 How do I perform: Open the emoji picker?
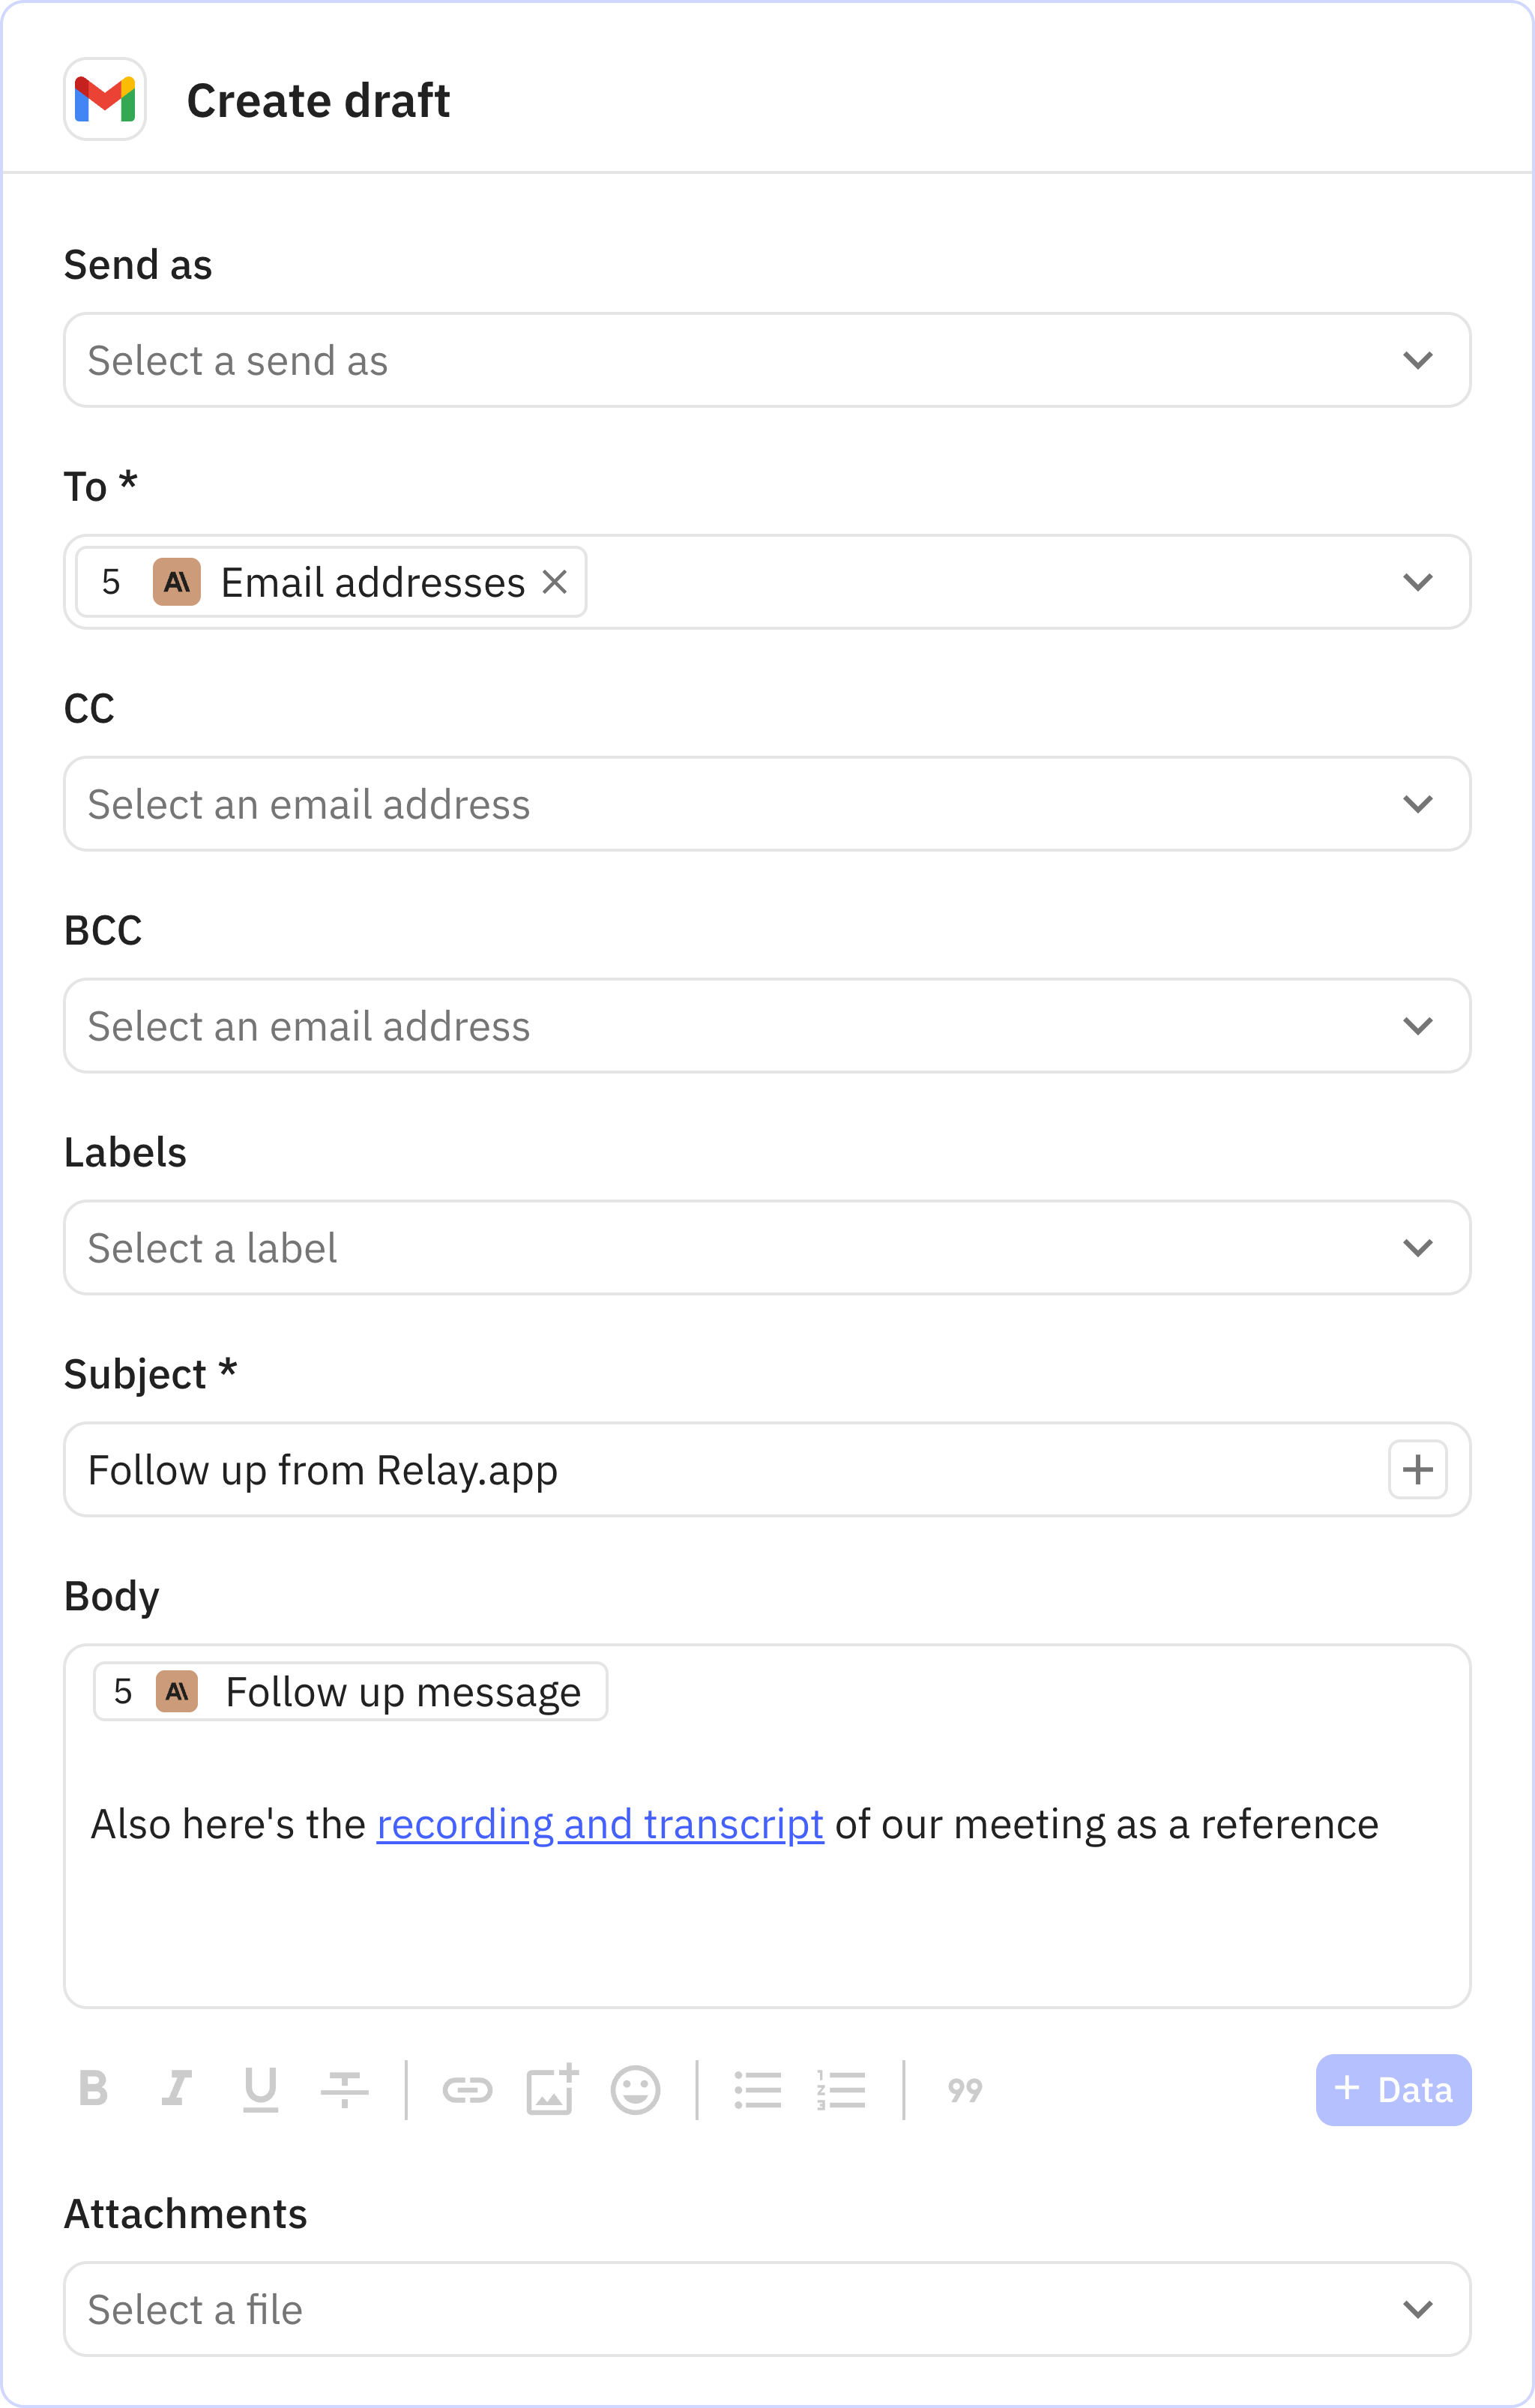pos(636,2089)
